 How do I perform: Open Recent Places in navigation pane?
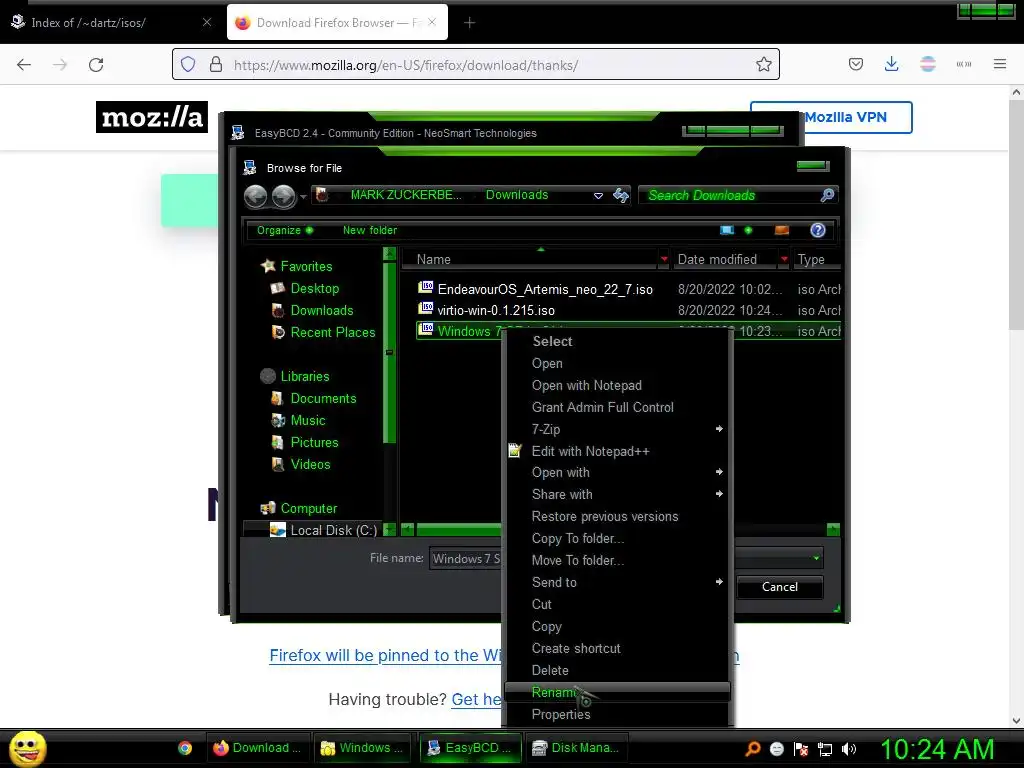[333, 332]
